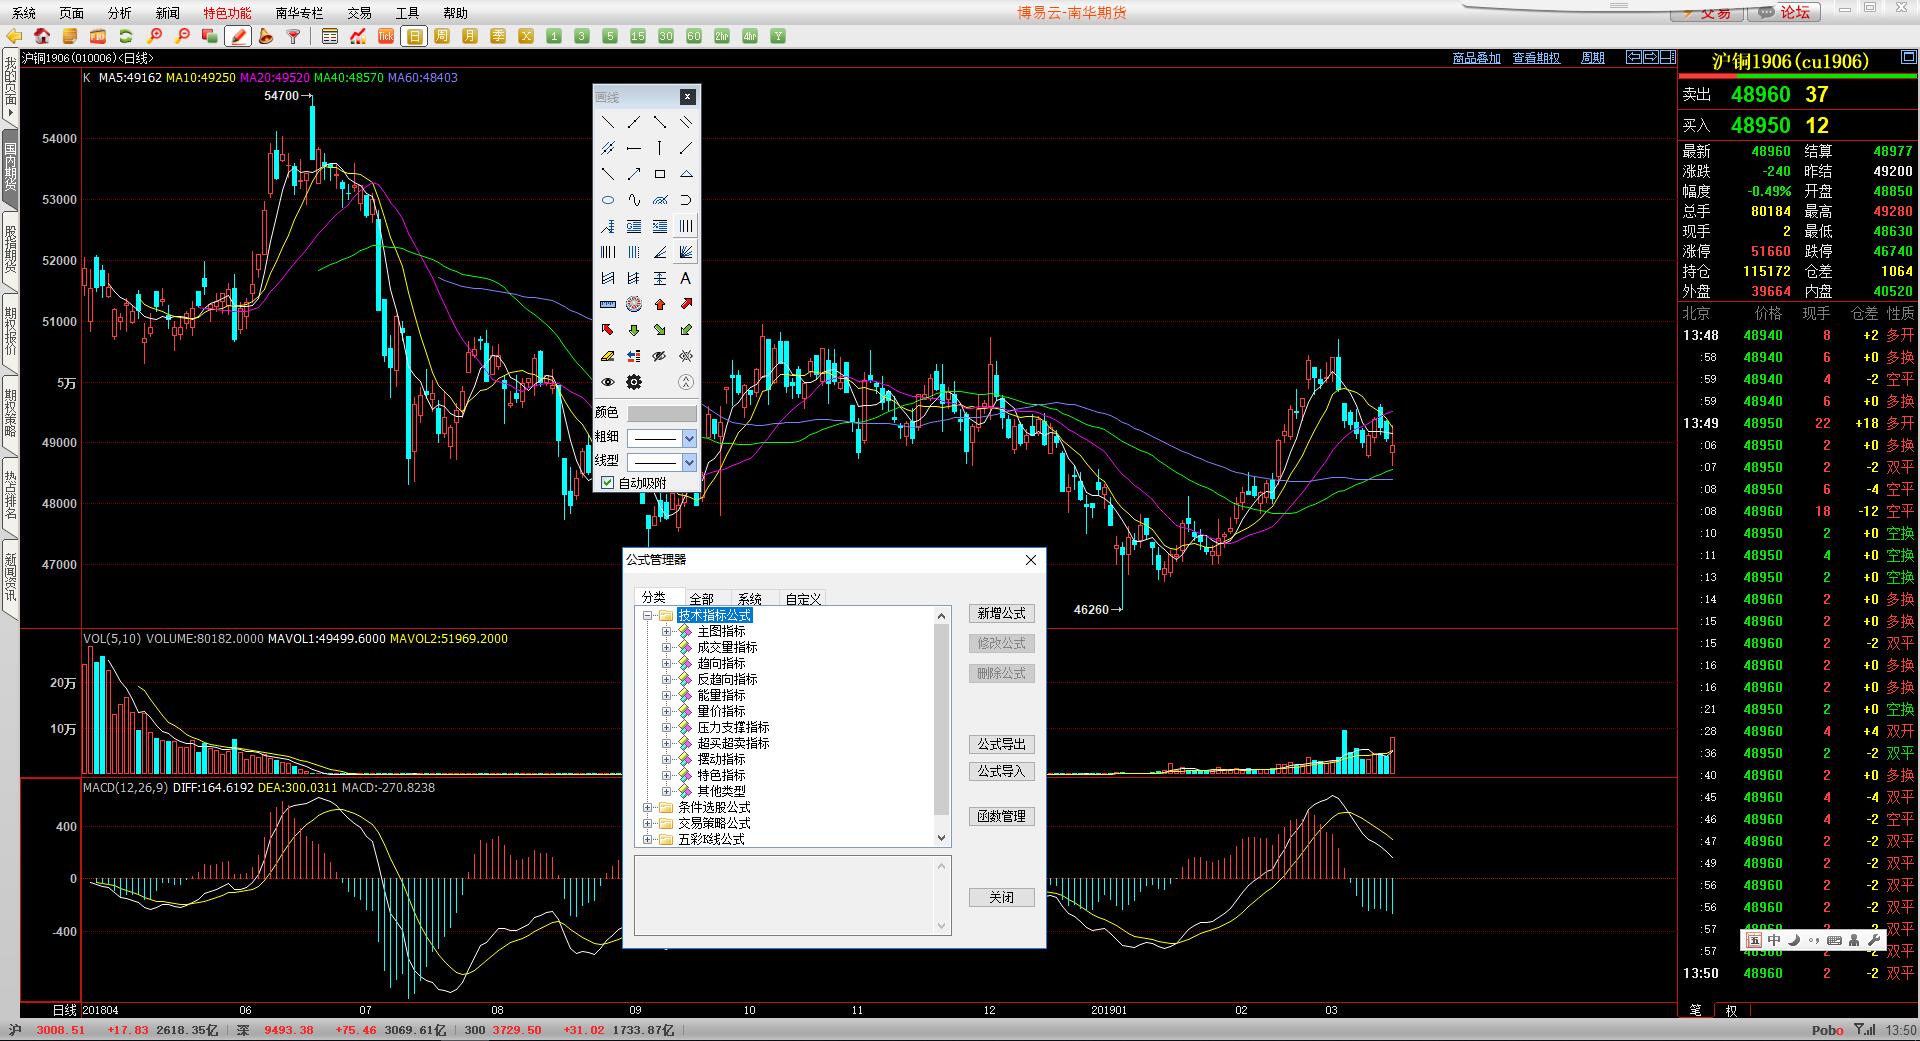Select the horizontal line tool in 画线 palette

634,148
